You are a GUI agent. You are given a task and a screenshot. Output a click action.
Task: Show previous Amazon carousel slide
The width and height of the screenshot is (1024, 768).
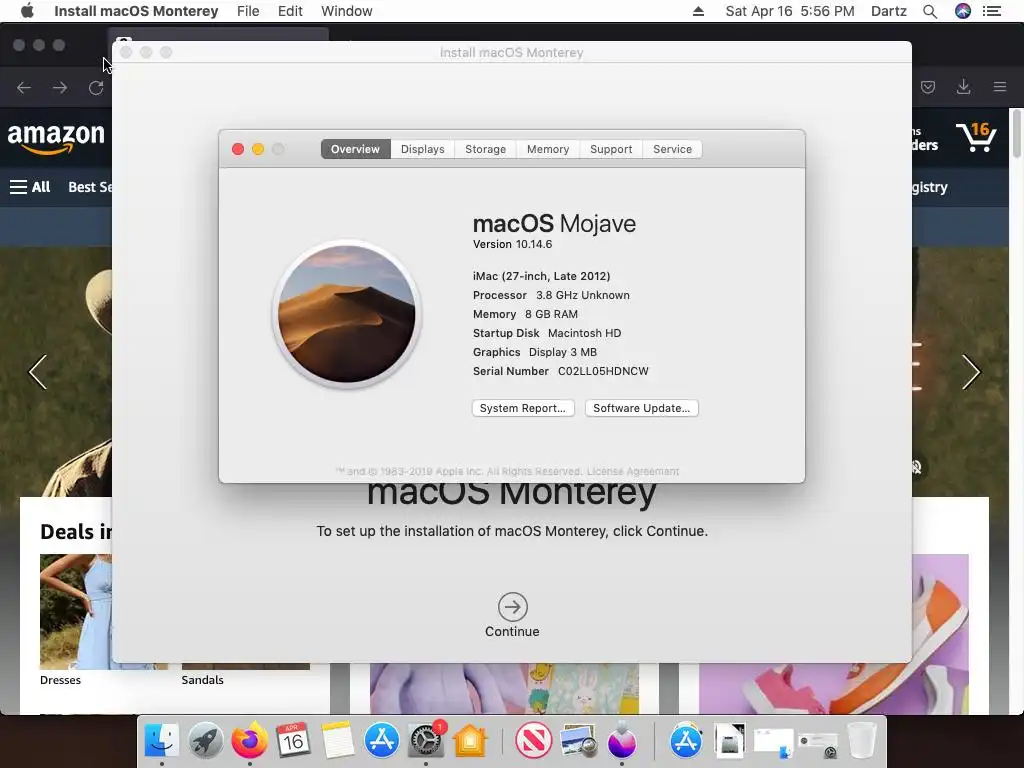coord(38,372)
